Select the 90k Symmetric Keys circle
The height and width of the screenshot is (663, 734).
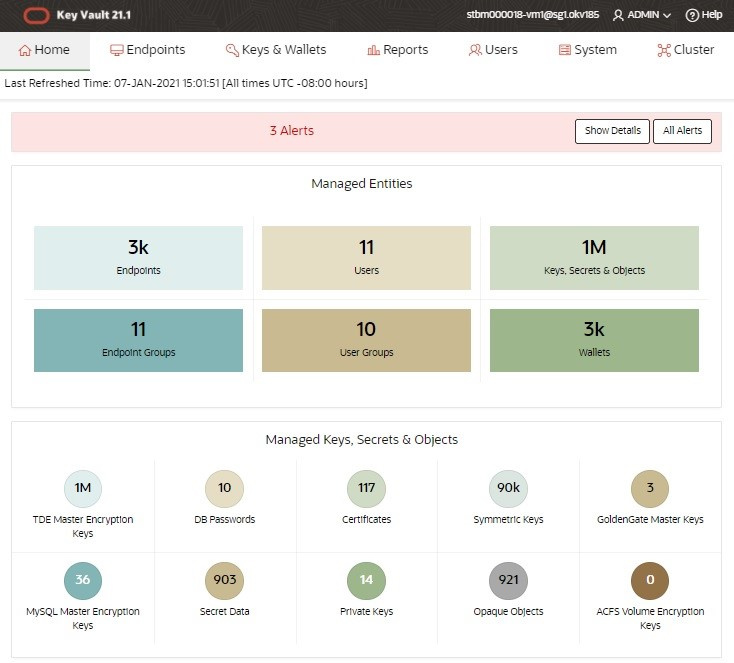(x=508, y=488)
